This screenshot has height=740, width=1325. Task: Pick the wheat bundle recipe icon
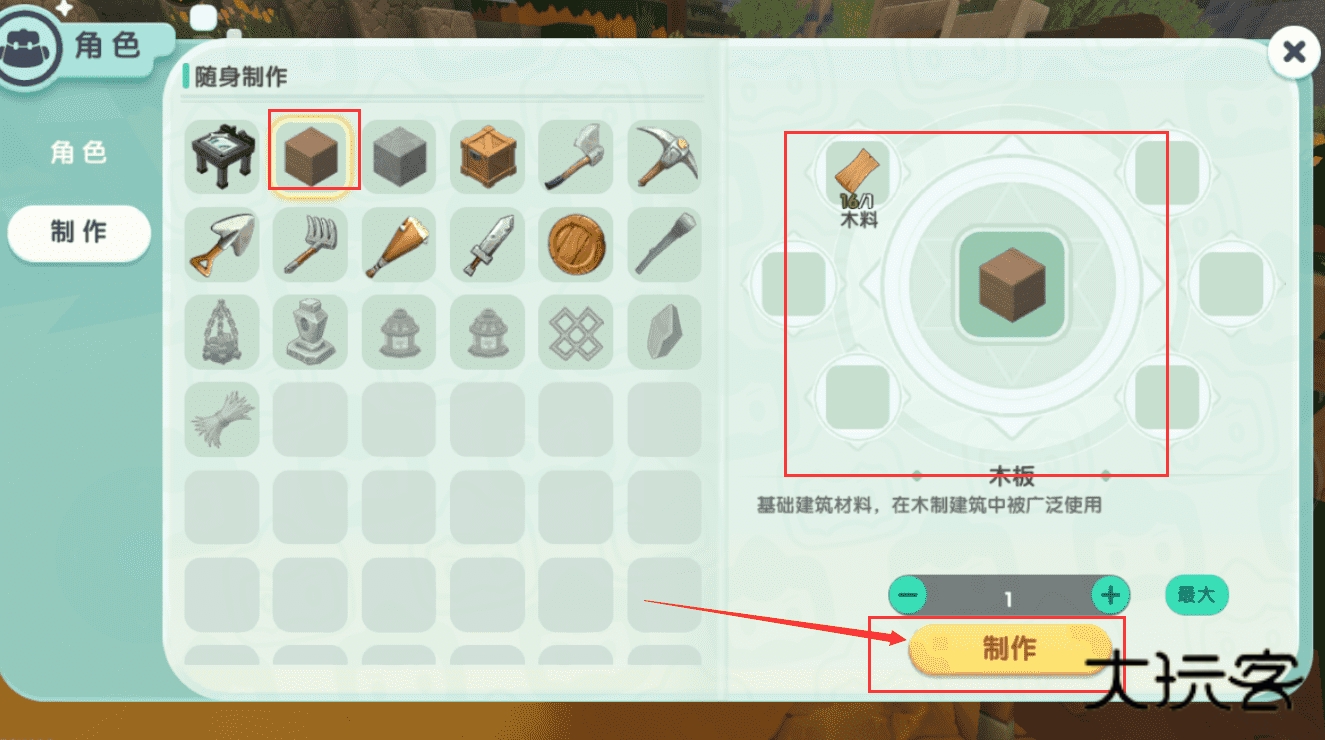(x=222, y=419)
